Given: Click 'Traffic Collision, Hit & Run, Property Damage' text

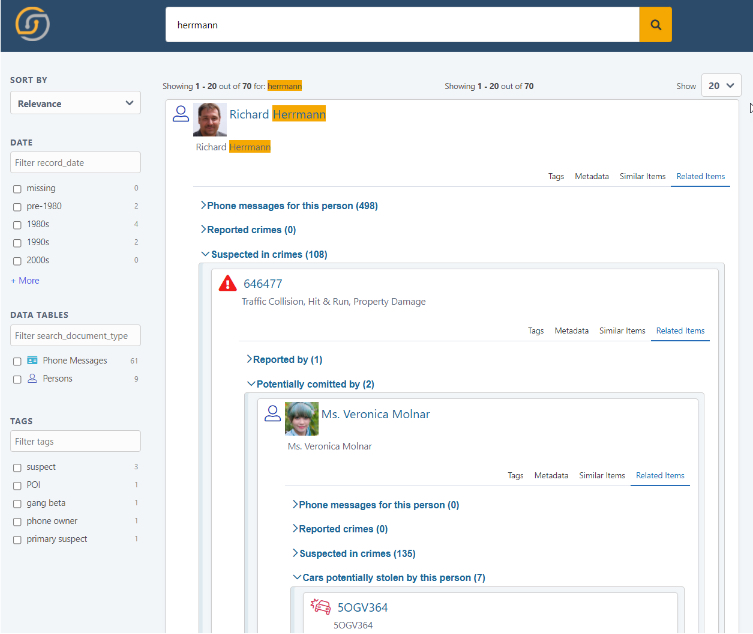Looking at the screenshot, I should click(334, 302).
